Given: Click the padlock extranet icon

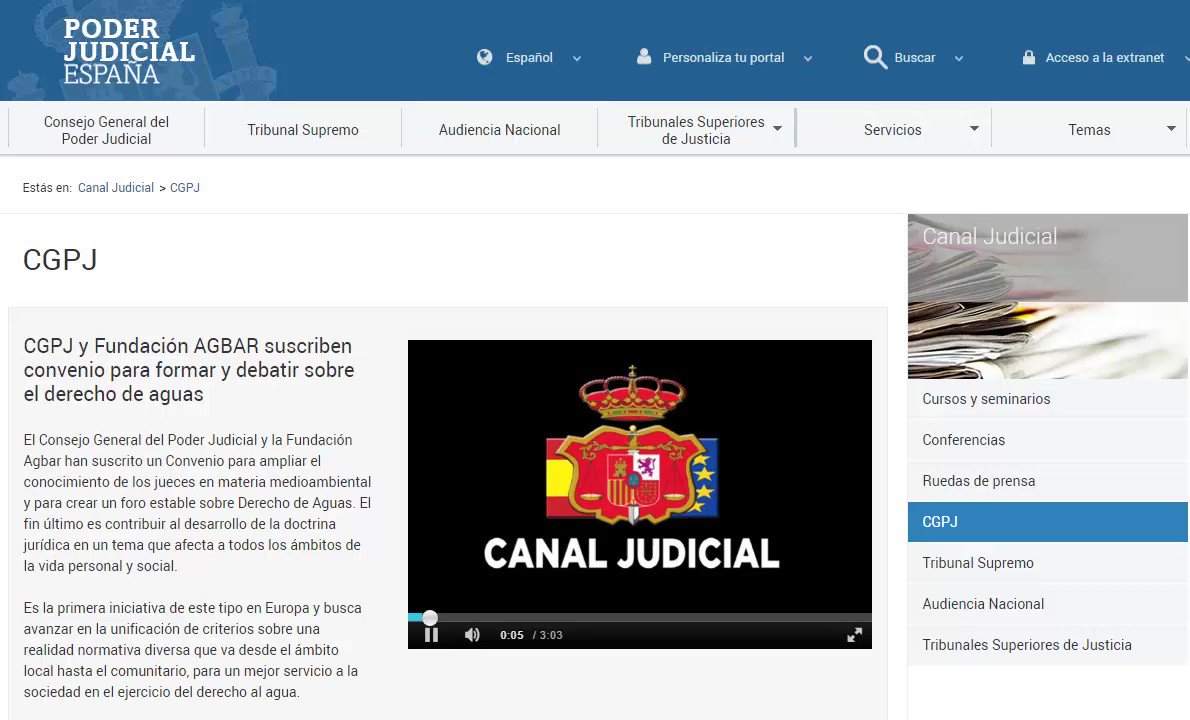Looking at the screenshot, I should [x=1028, y=57].
